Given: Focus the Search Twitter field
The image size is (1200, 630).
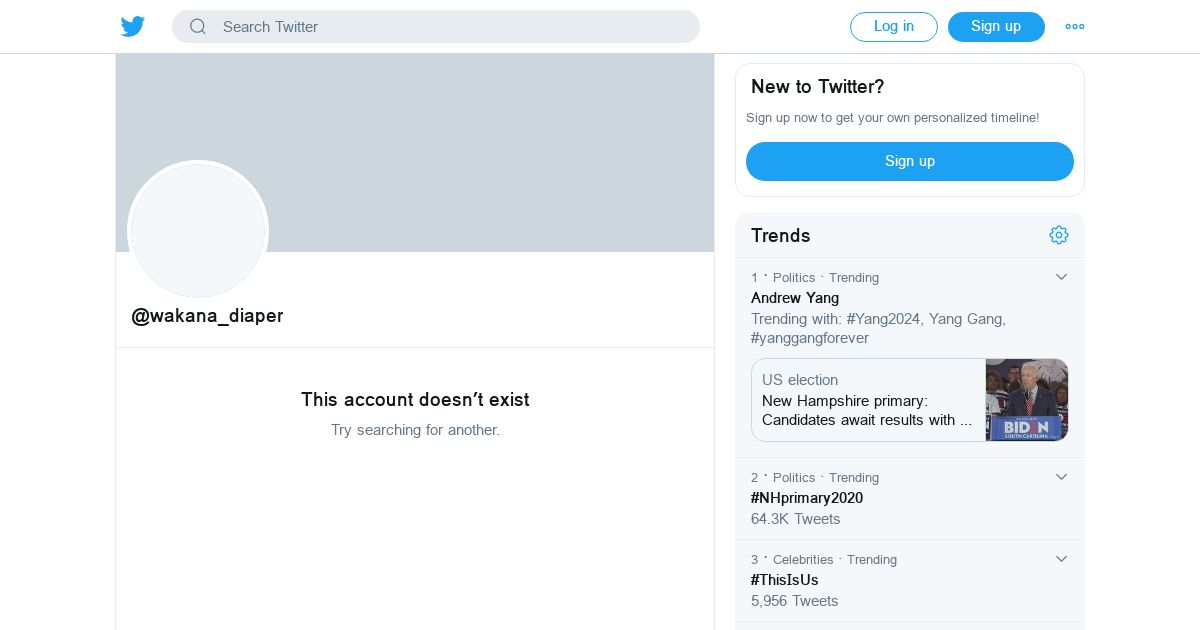Looking at the screenshot, I should (450, 27).
